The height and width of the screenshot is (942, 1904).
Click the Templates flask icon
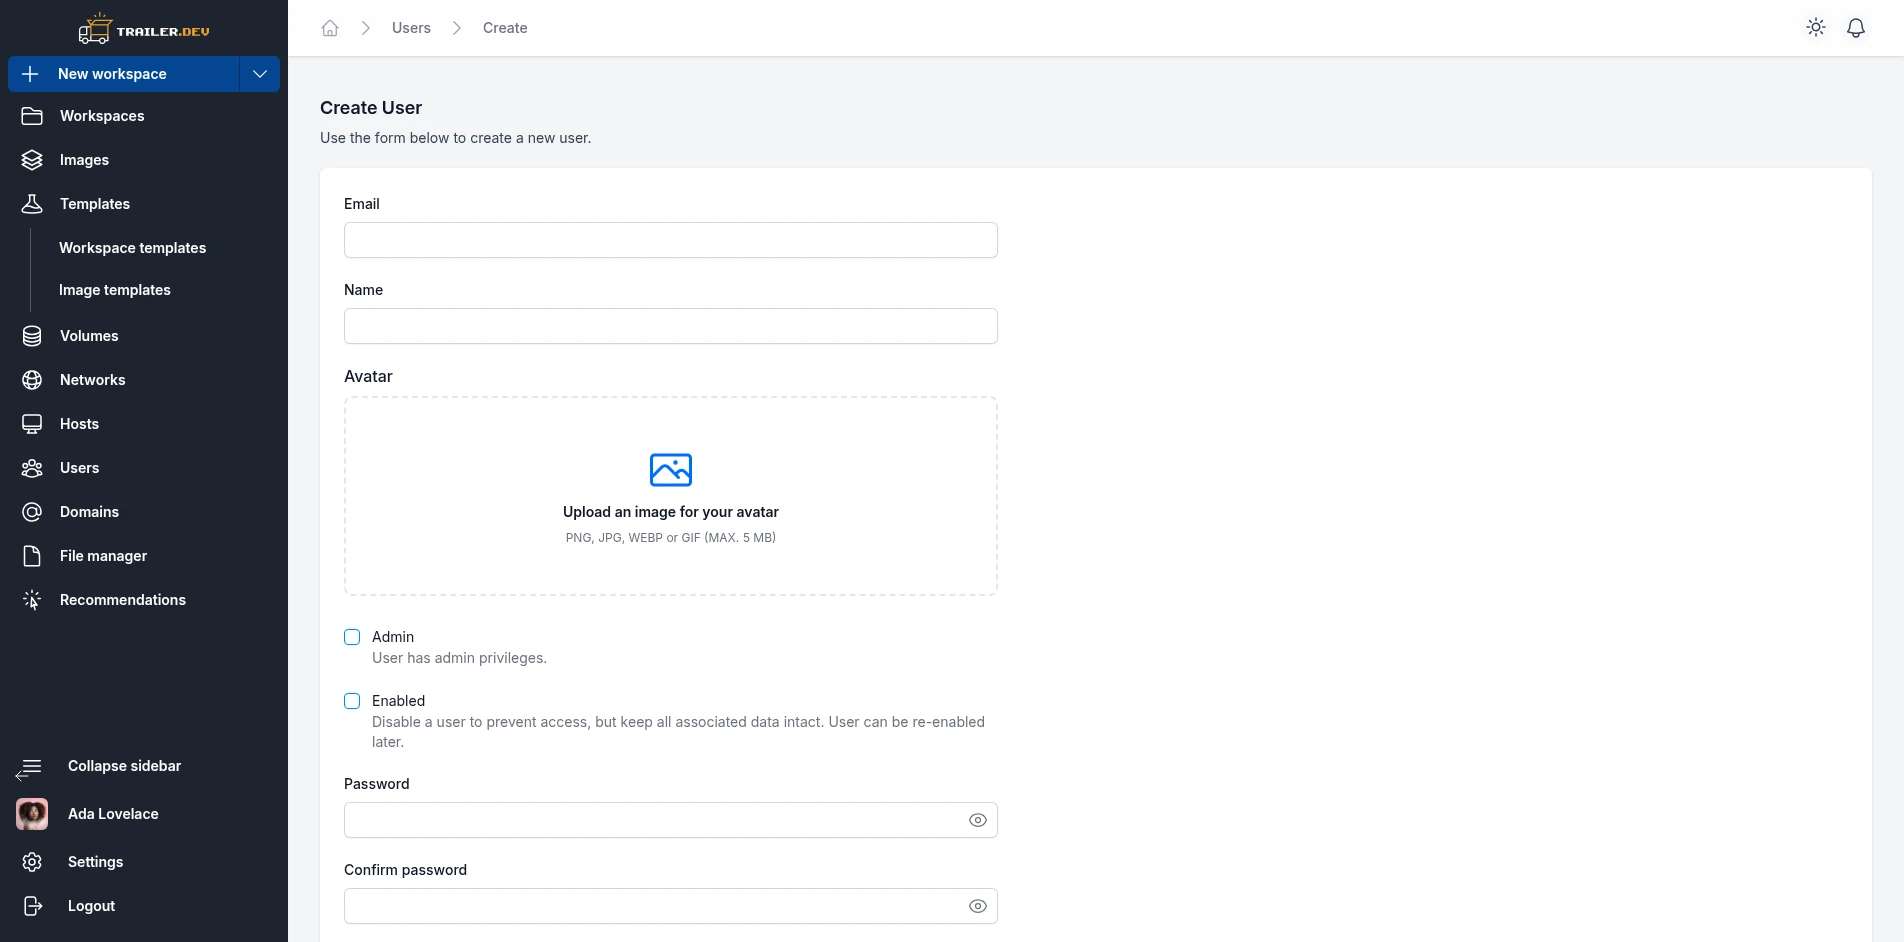click(x=32, y=204)
